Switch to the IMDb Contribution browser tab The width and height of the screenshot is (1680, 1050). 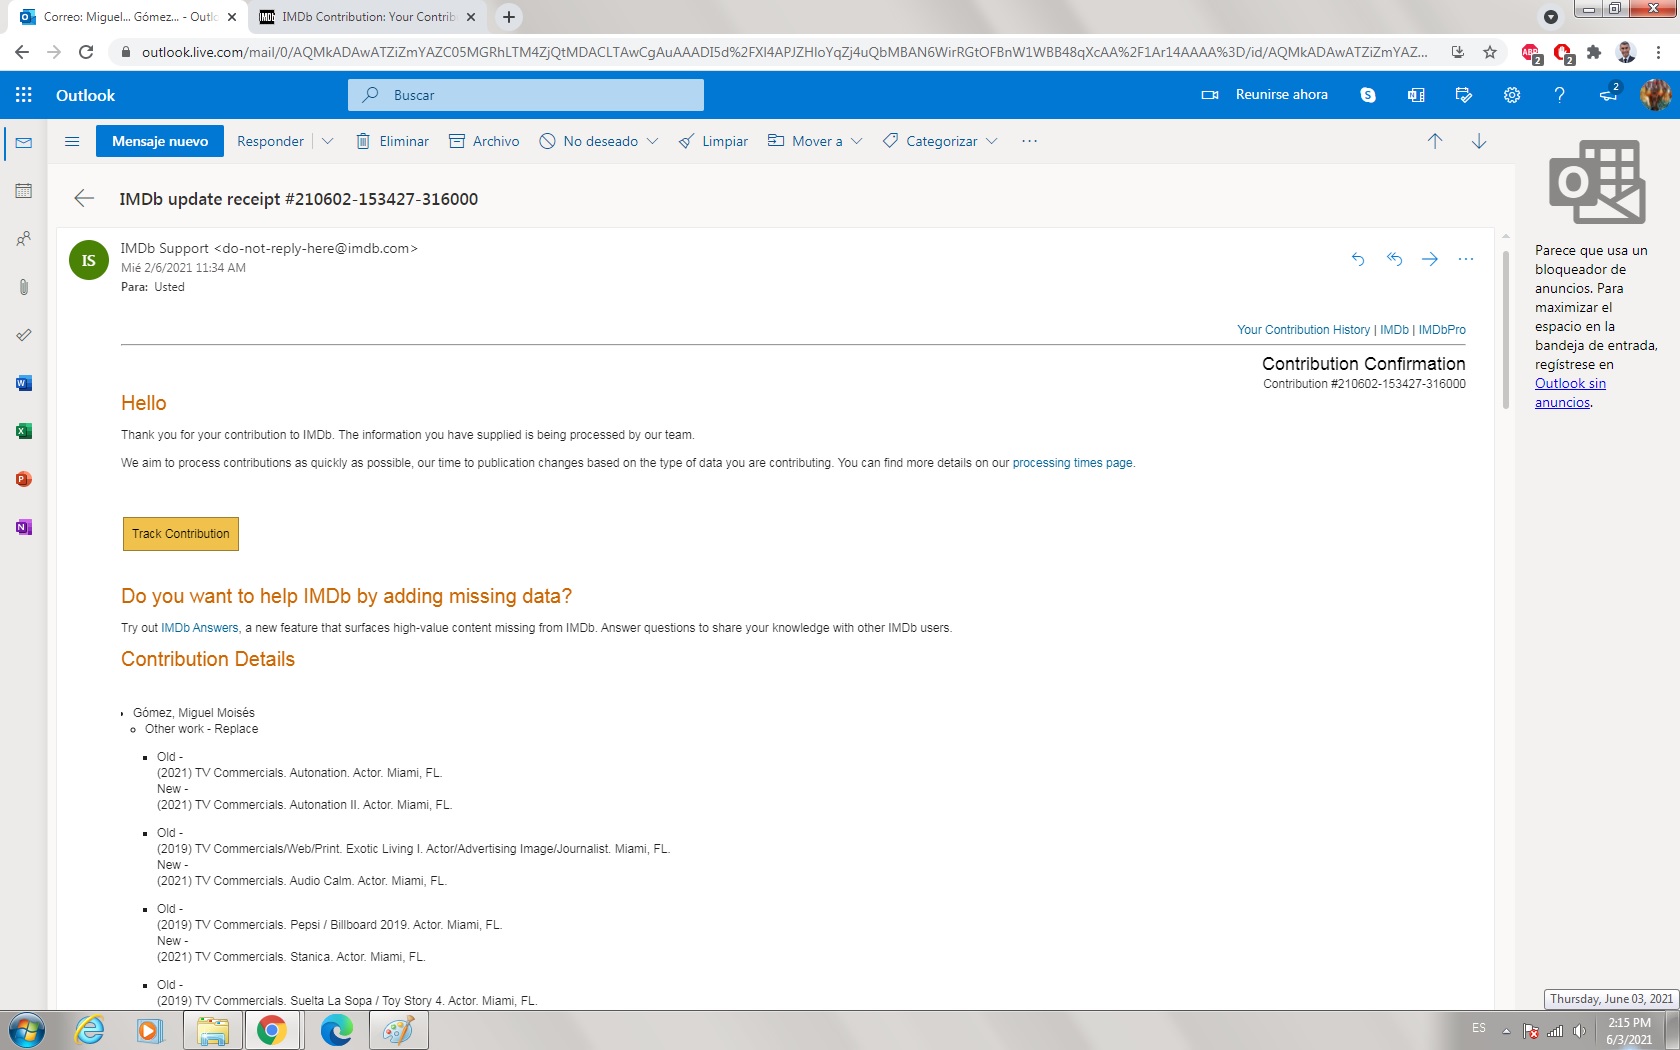coord(365,17)
